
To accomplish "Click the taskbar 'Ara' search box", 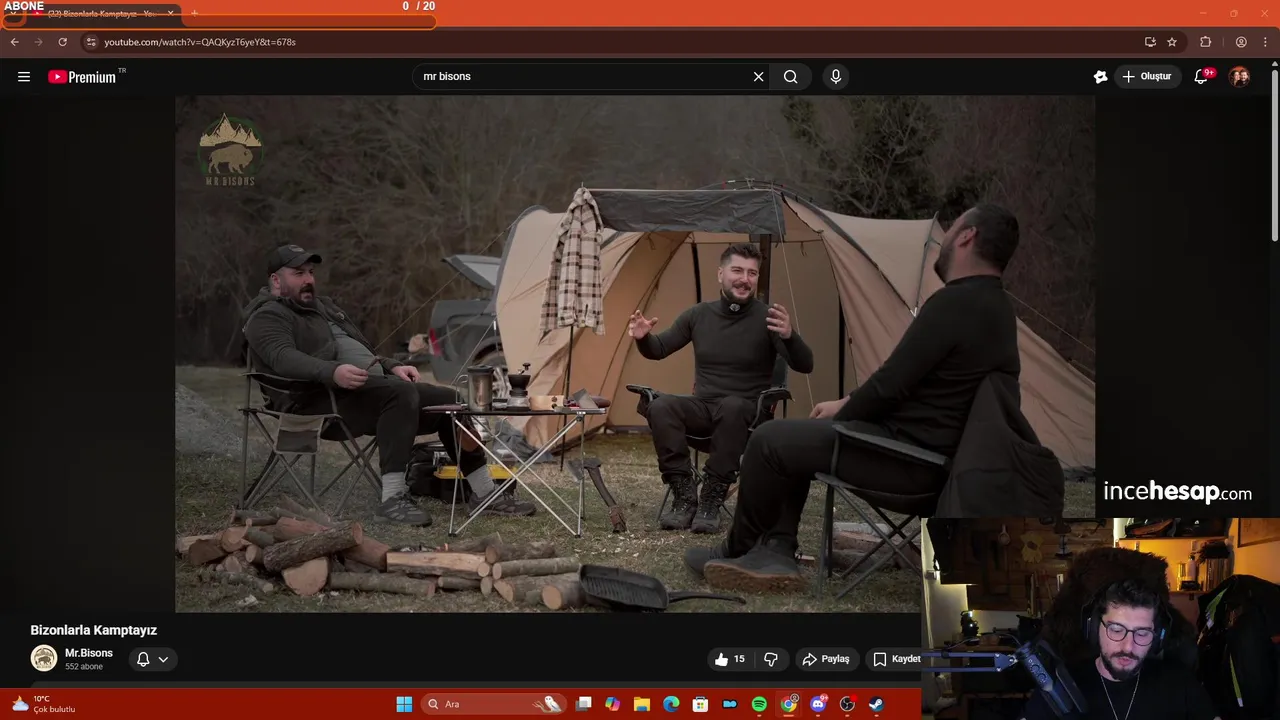I will pyautogui.click(x=493, y=704).
